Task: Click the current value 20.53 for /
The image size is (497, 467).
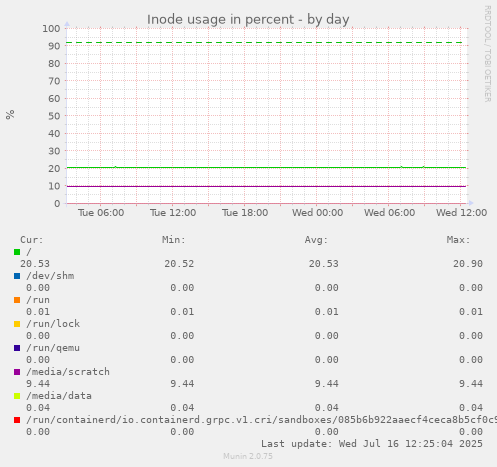Action: point(35,264)
